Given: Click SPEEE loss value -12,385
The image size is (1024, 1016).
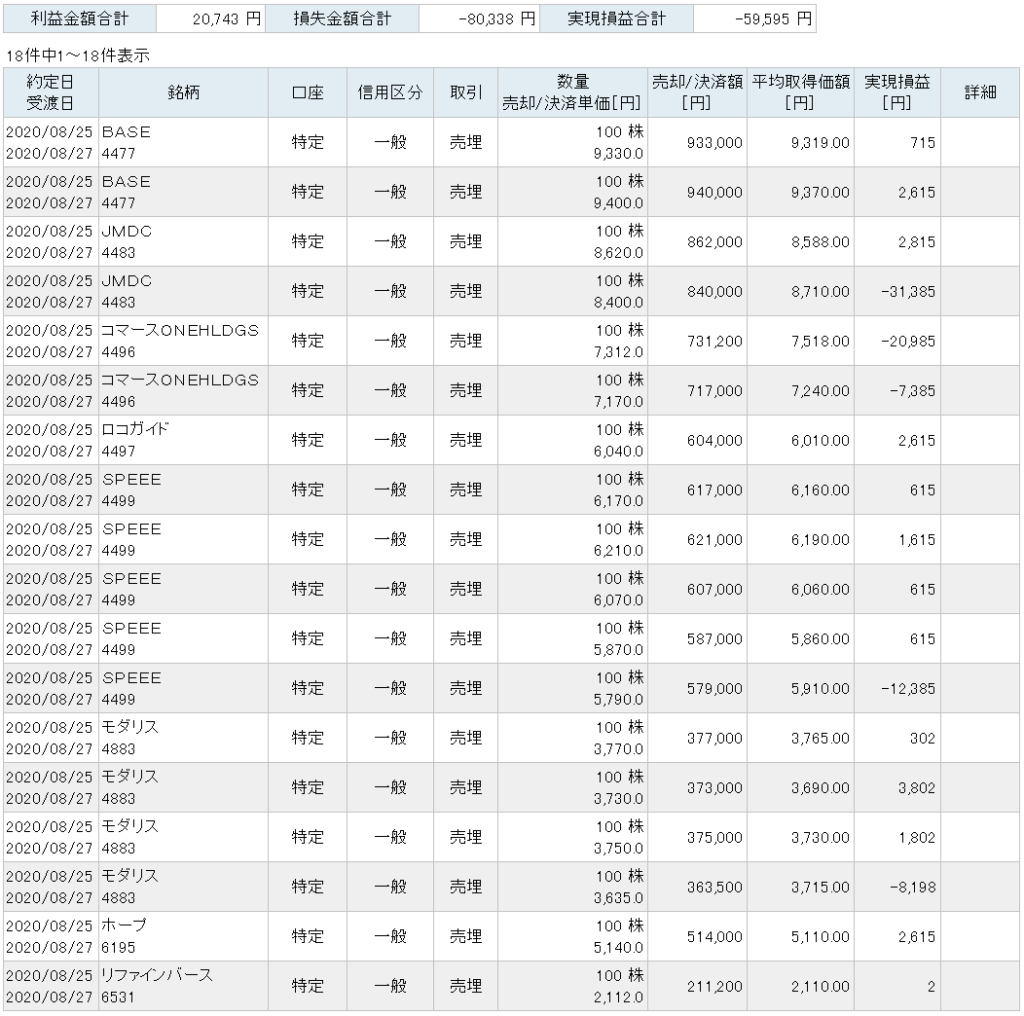Looking at the screenshot, I should click(908, 689).
